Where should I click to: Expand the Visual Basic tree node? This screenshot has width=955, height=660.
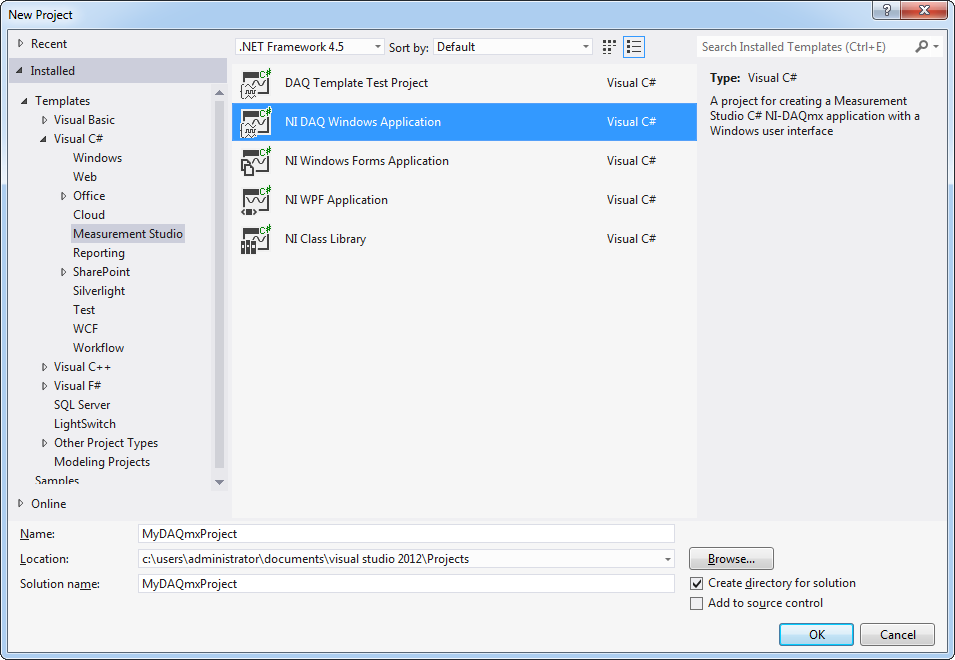[45, 120]
